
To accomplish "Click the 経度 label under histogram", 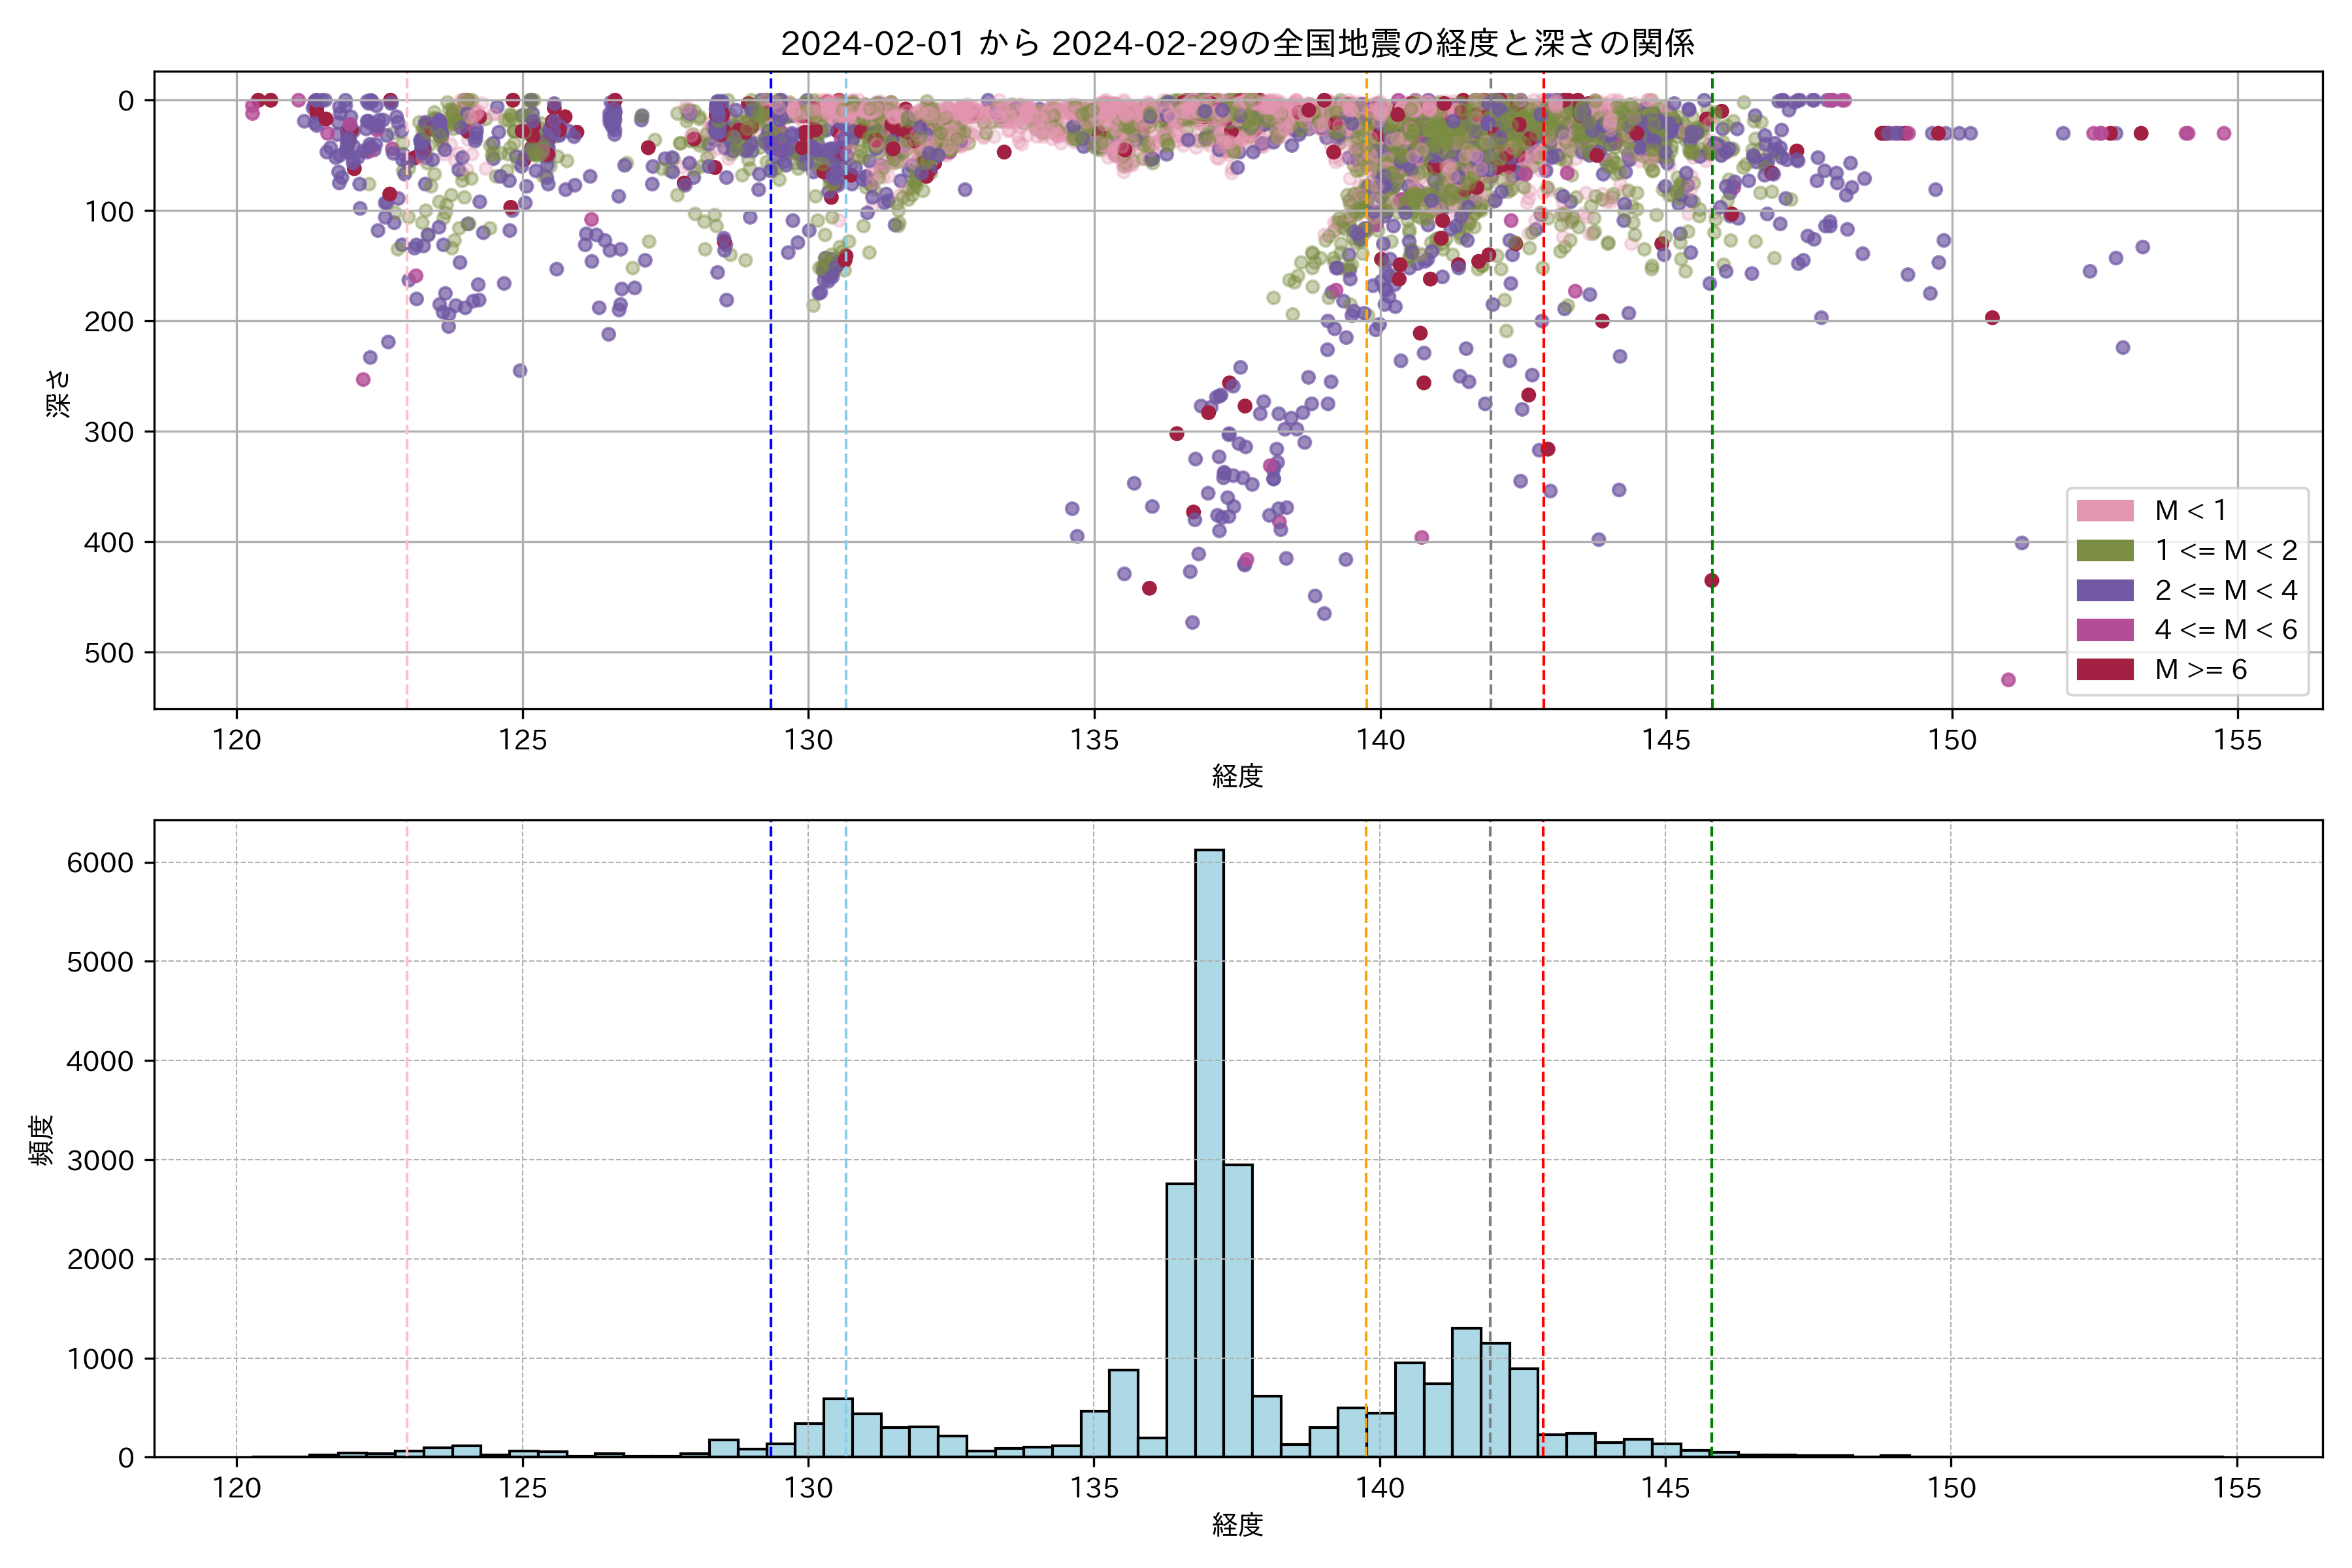I will pos(1237,1525).
